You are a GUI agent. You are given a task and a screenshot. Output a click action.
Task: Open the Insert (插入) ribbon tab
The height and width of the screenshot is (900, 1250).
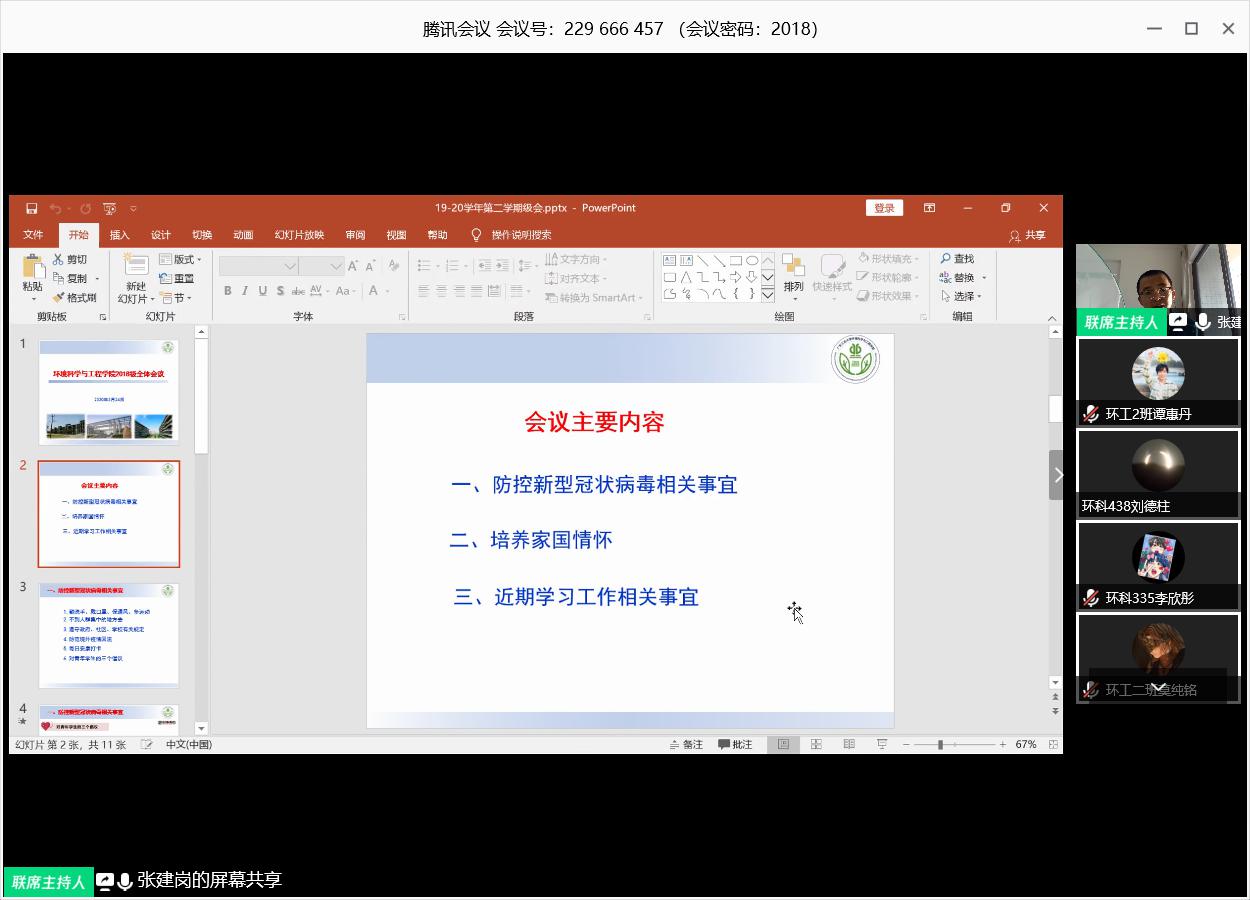coord(119,235)
